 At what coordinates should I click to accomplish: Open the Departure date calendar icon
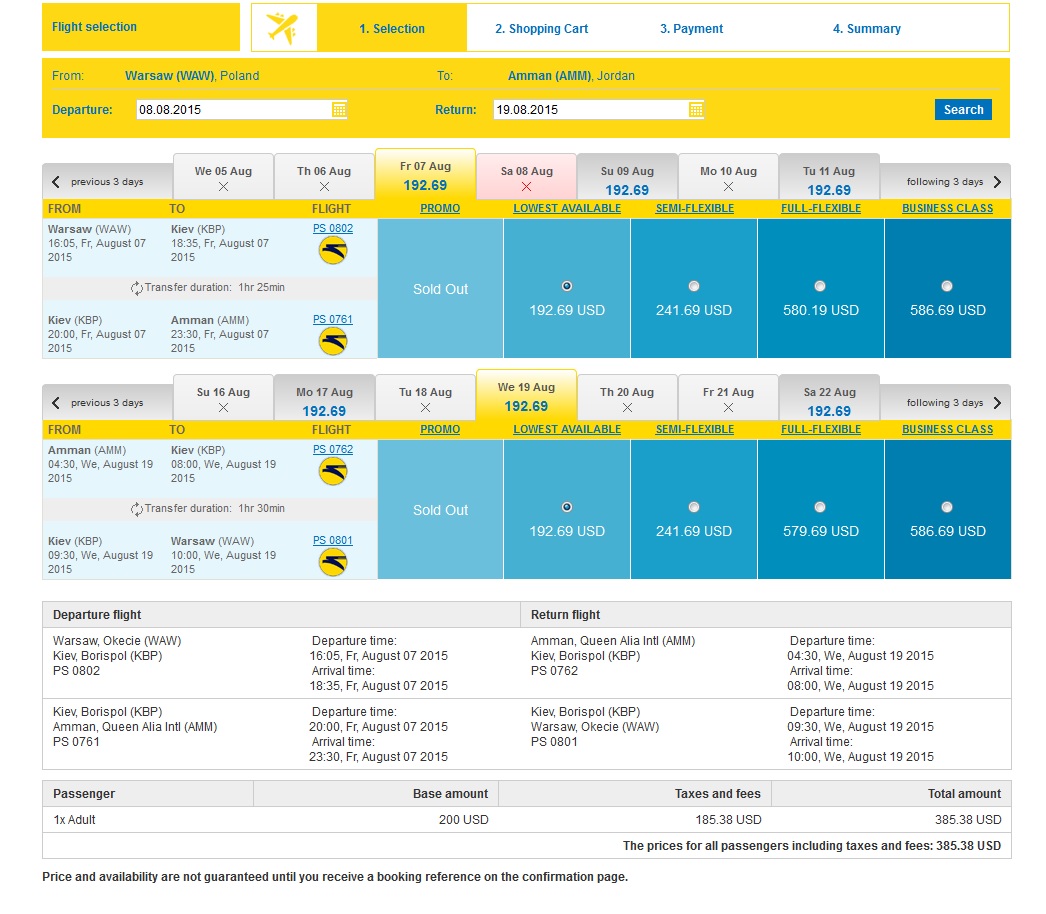point(339,109)
